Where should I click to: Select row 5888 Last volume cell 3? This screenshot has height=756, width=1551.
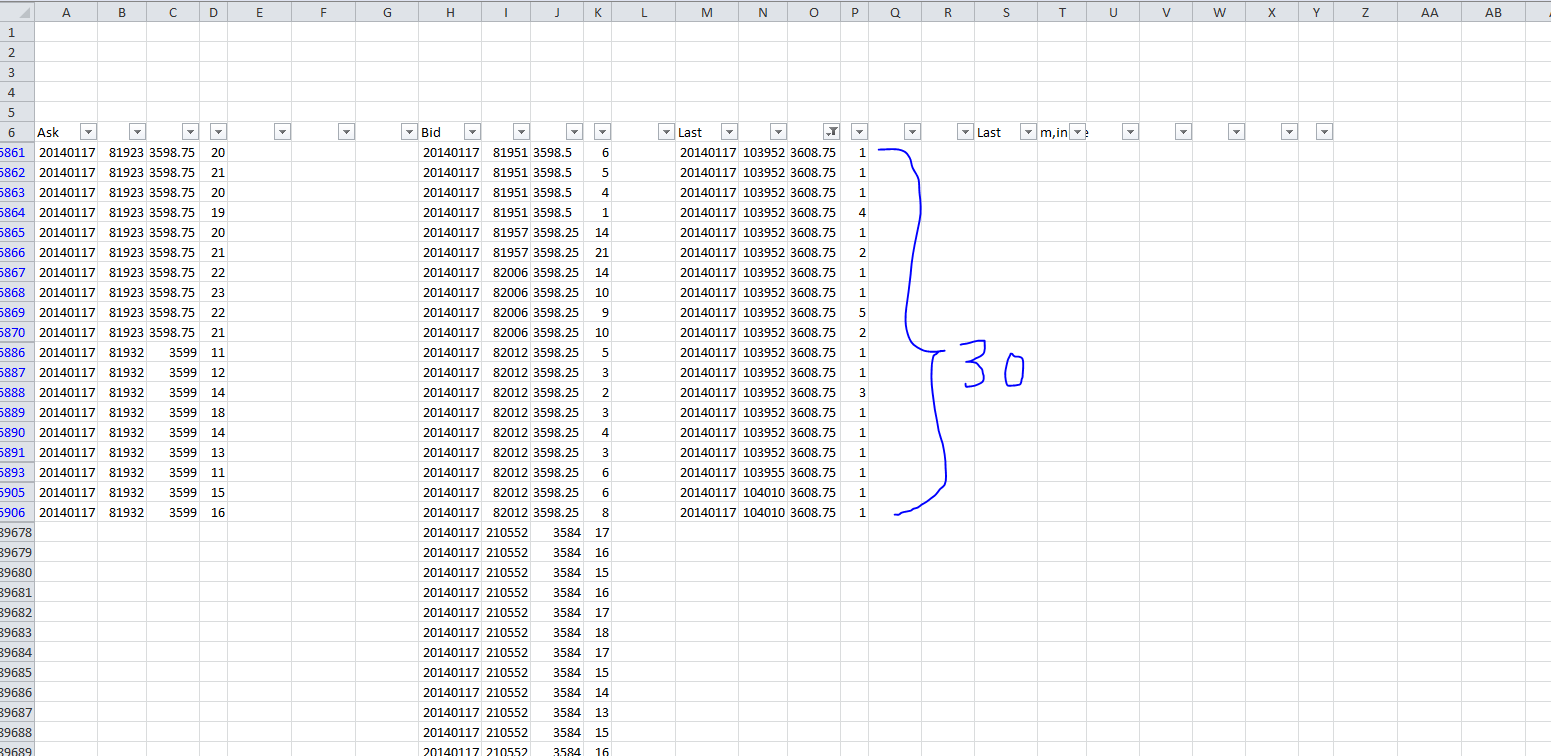click(x=854, y=392)
